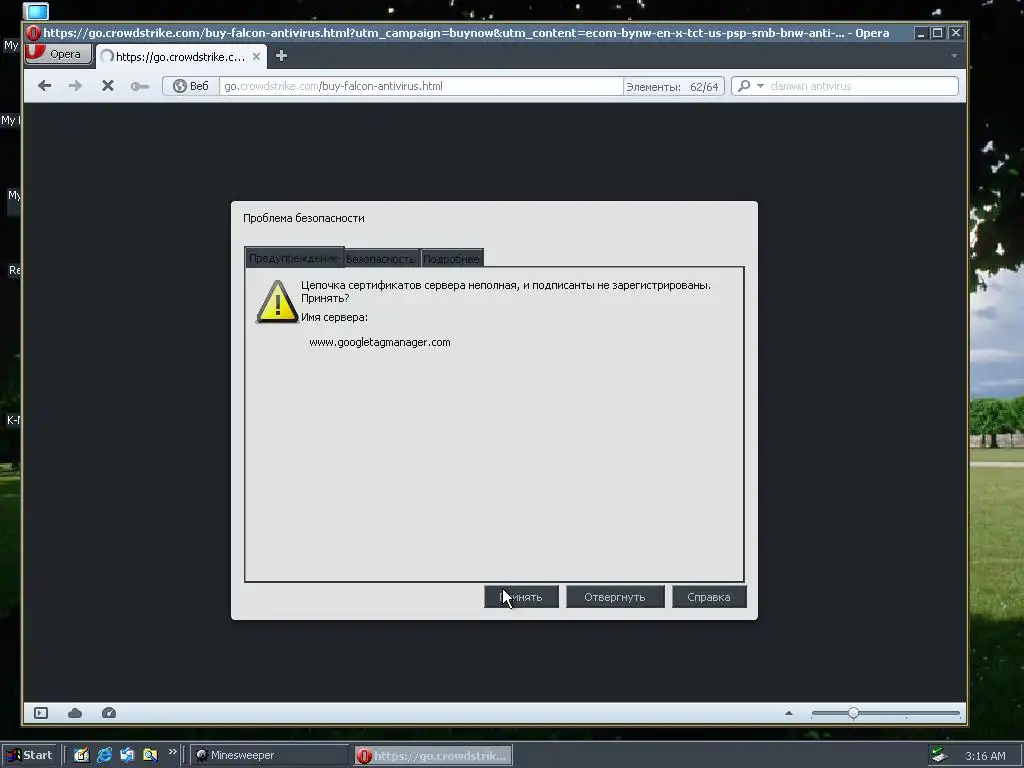Launch Outlook Express from quick launch
The height and width of the screenshot is (768, 1024).
127,755
